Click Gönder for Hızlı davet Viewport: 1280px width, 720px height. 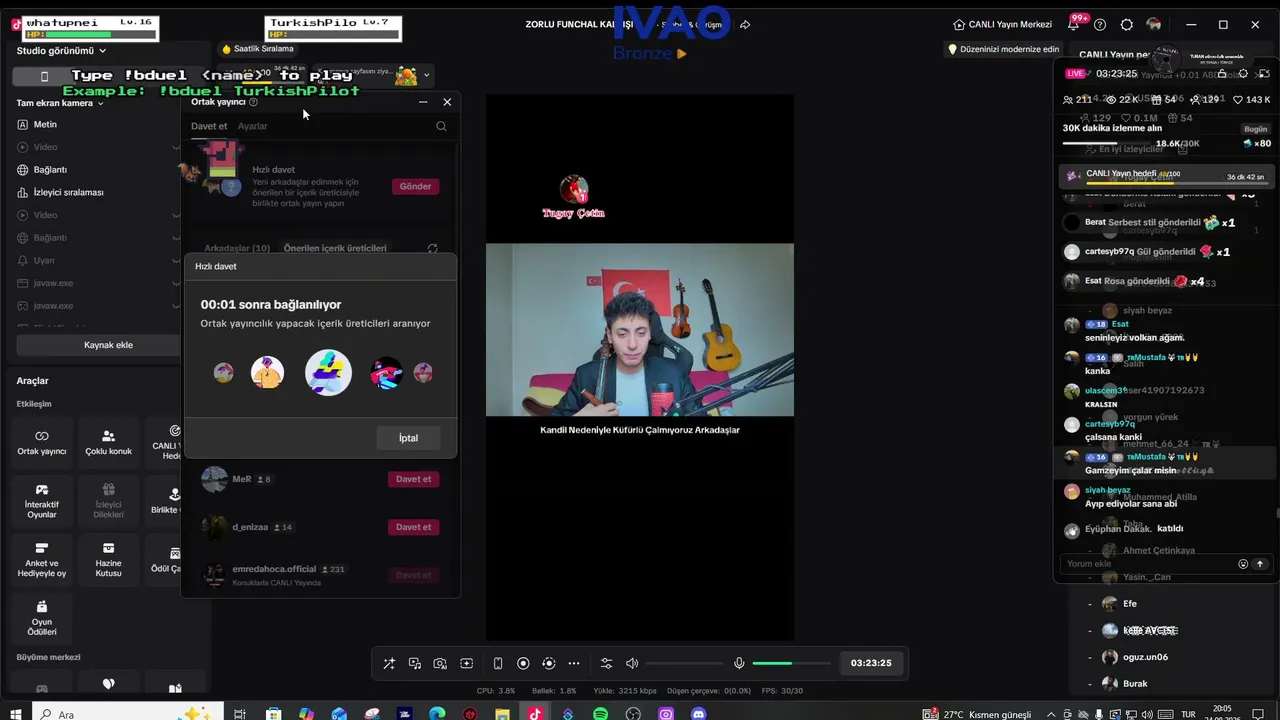415,186
